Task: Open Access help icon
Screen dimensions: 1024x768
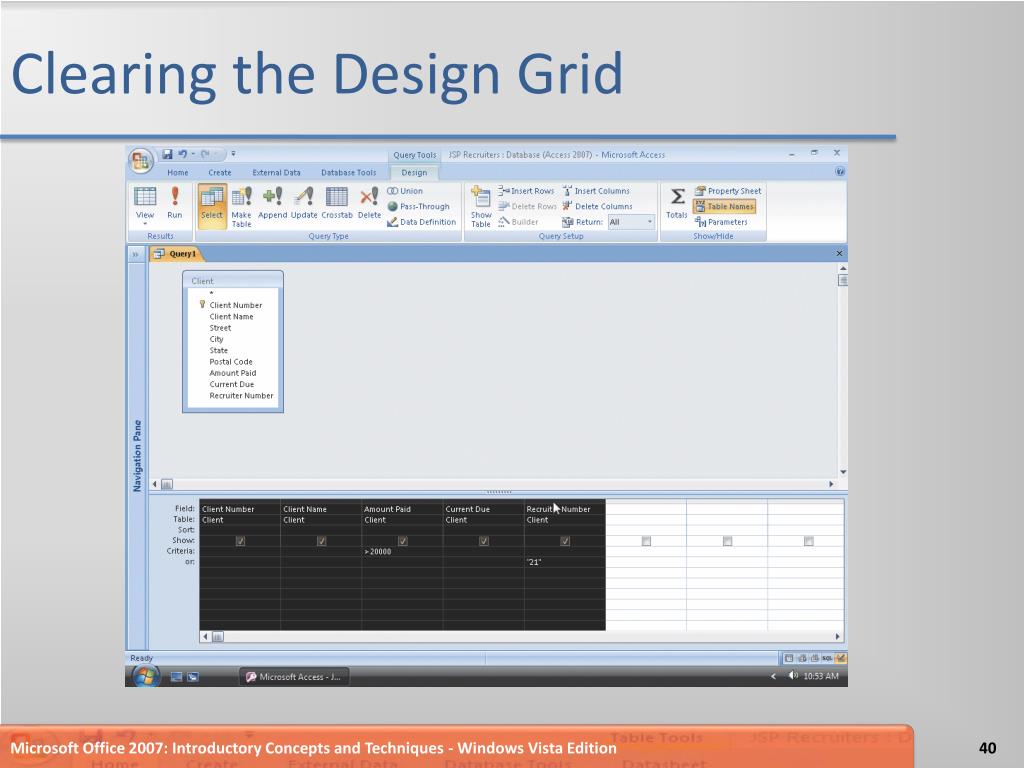Action: click(x=840, y=172)
